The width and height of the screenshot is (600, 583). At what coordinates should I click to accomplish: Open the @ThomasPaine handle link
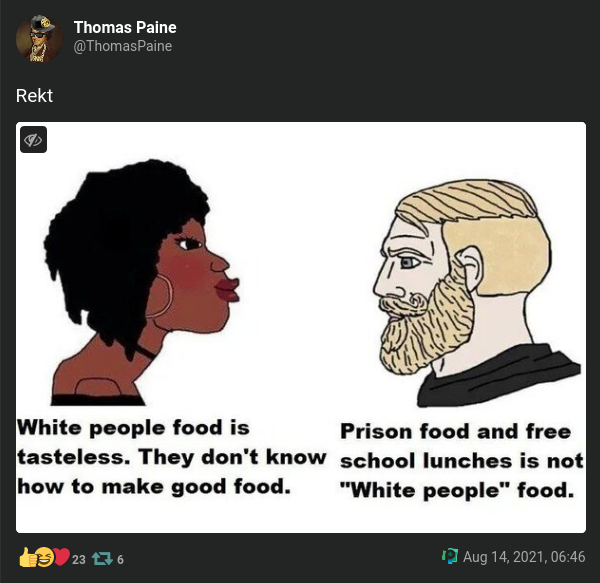[x=122, y=46]
